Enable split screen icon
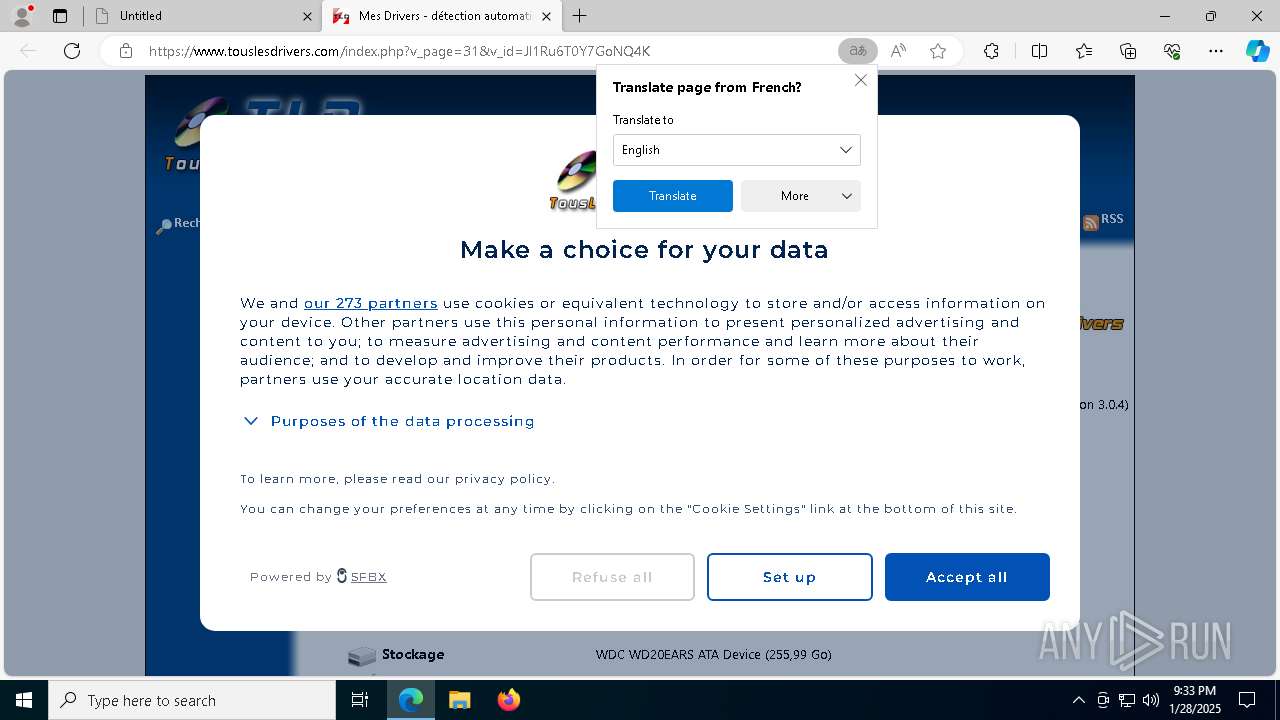 pos(1039,51)
